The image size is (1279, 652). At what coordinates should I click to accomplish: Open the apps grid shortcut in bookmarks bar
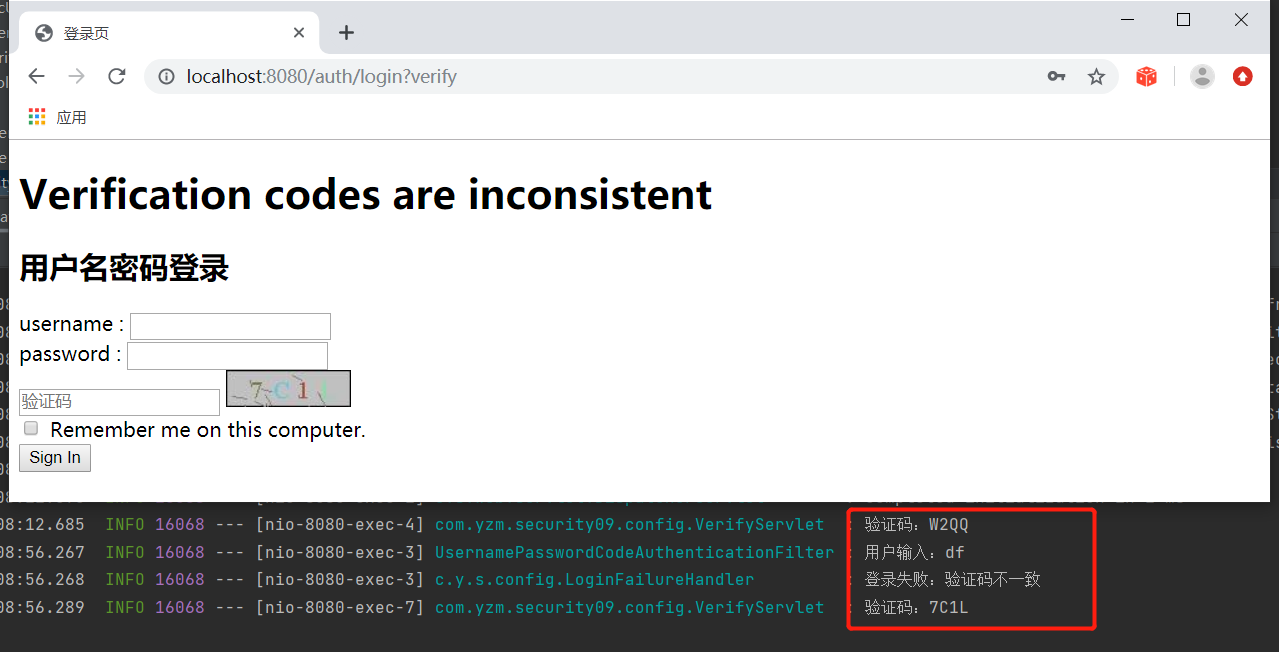tap(37, 117)
